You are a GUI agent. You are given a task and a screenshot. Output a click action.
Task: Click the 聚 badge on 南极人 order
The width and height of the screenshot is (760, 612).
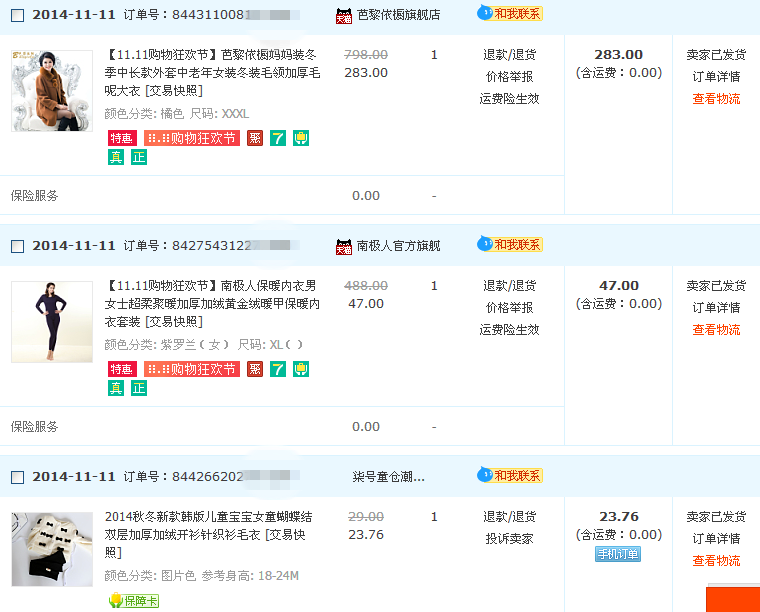click(x=255, y=369)
